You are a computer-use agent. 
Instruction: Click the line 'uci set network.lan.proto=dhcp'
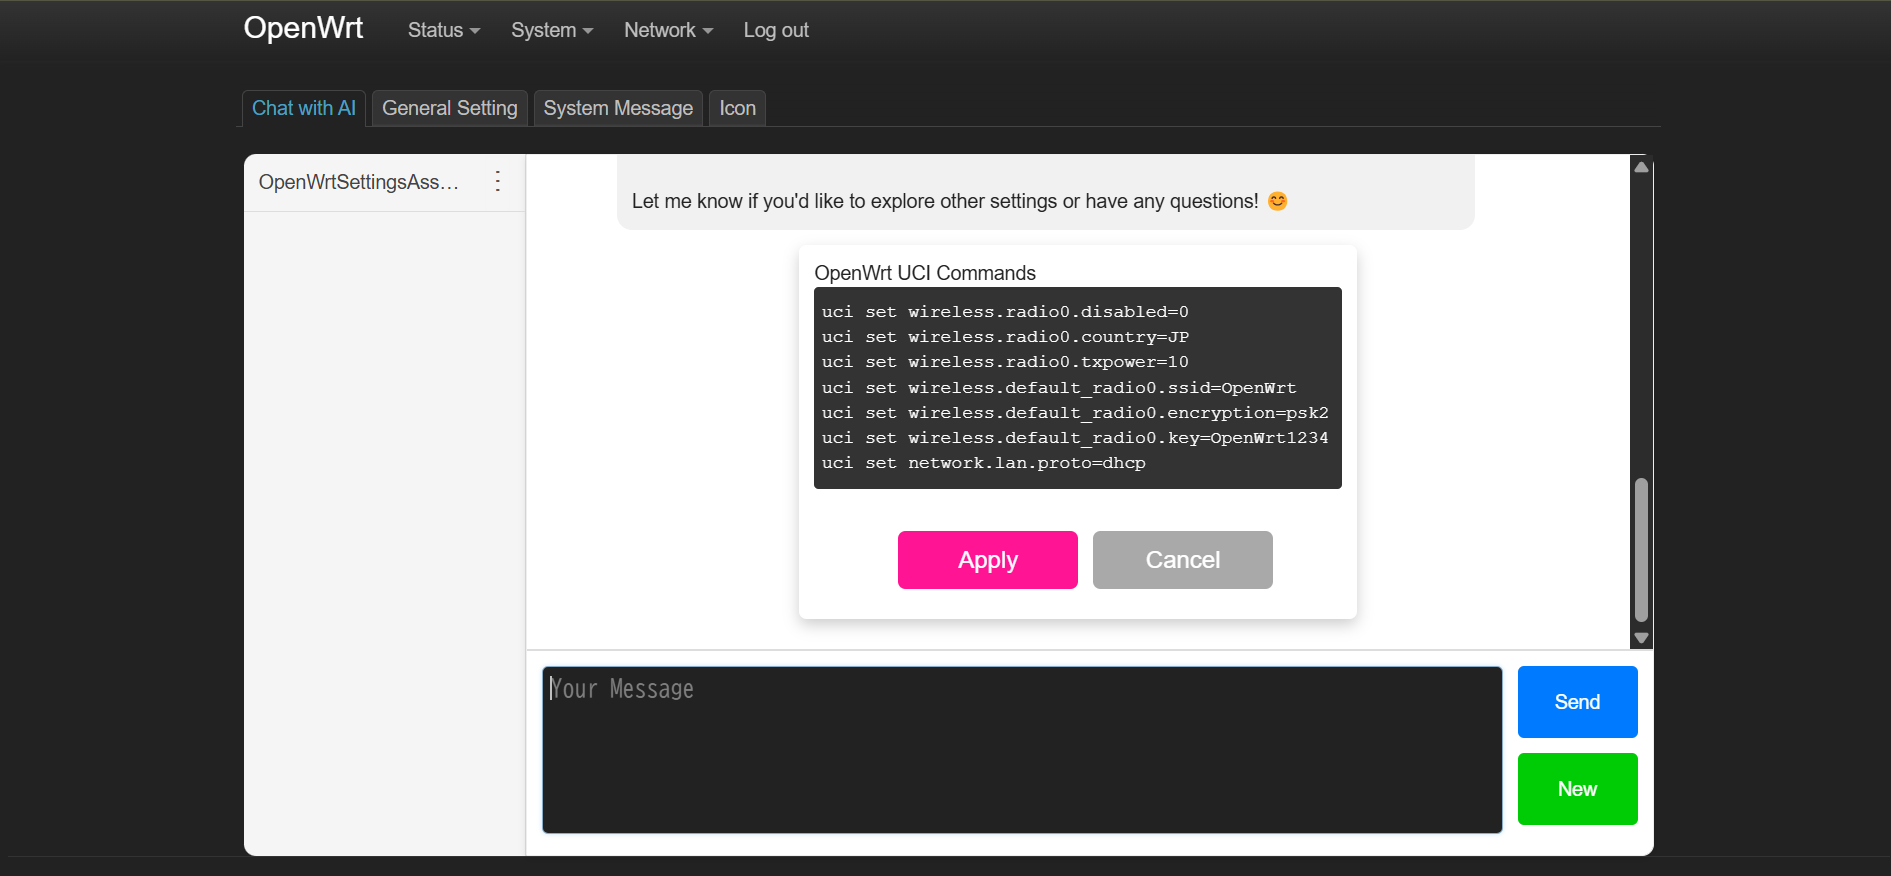(x=984, y=463)
